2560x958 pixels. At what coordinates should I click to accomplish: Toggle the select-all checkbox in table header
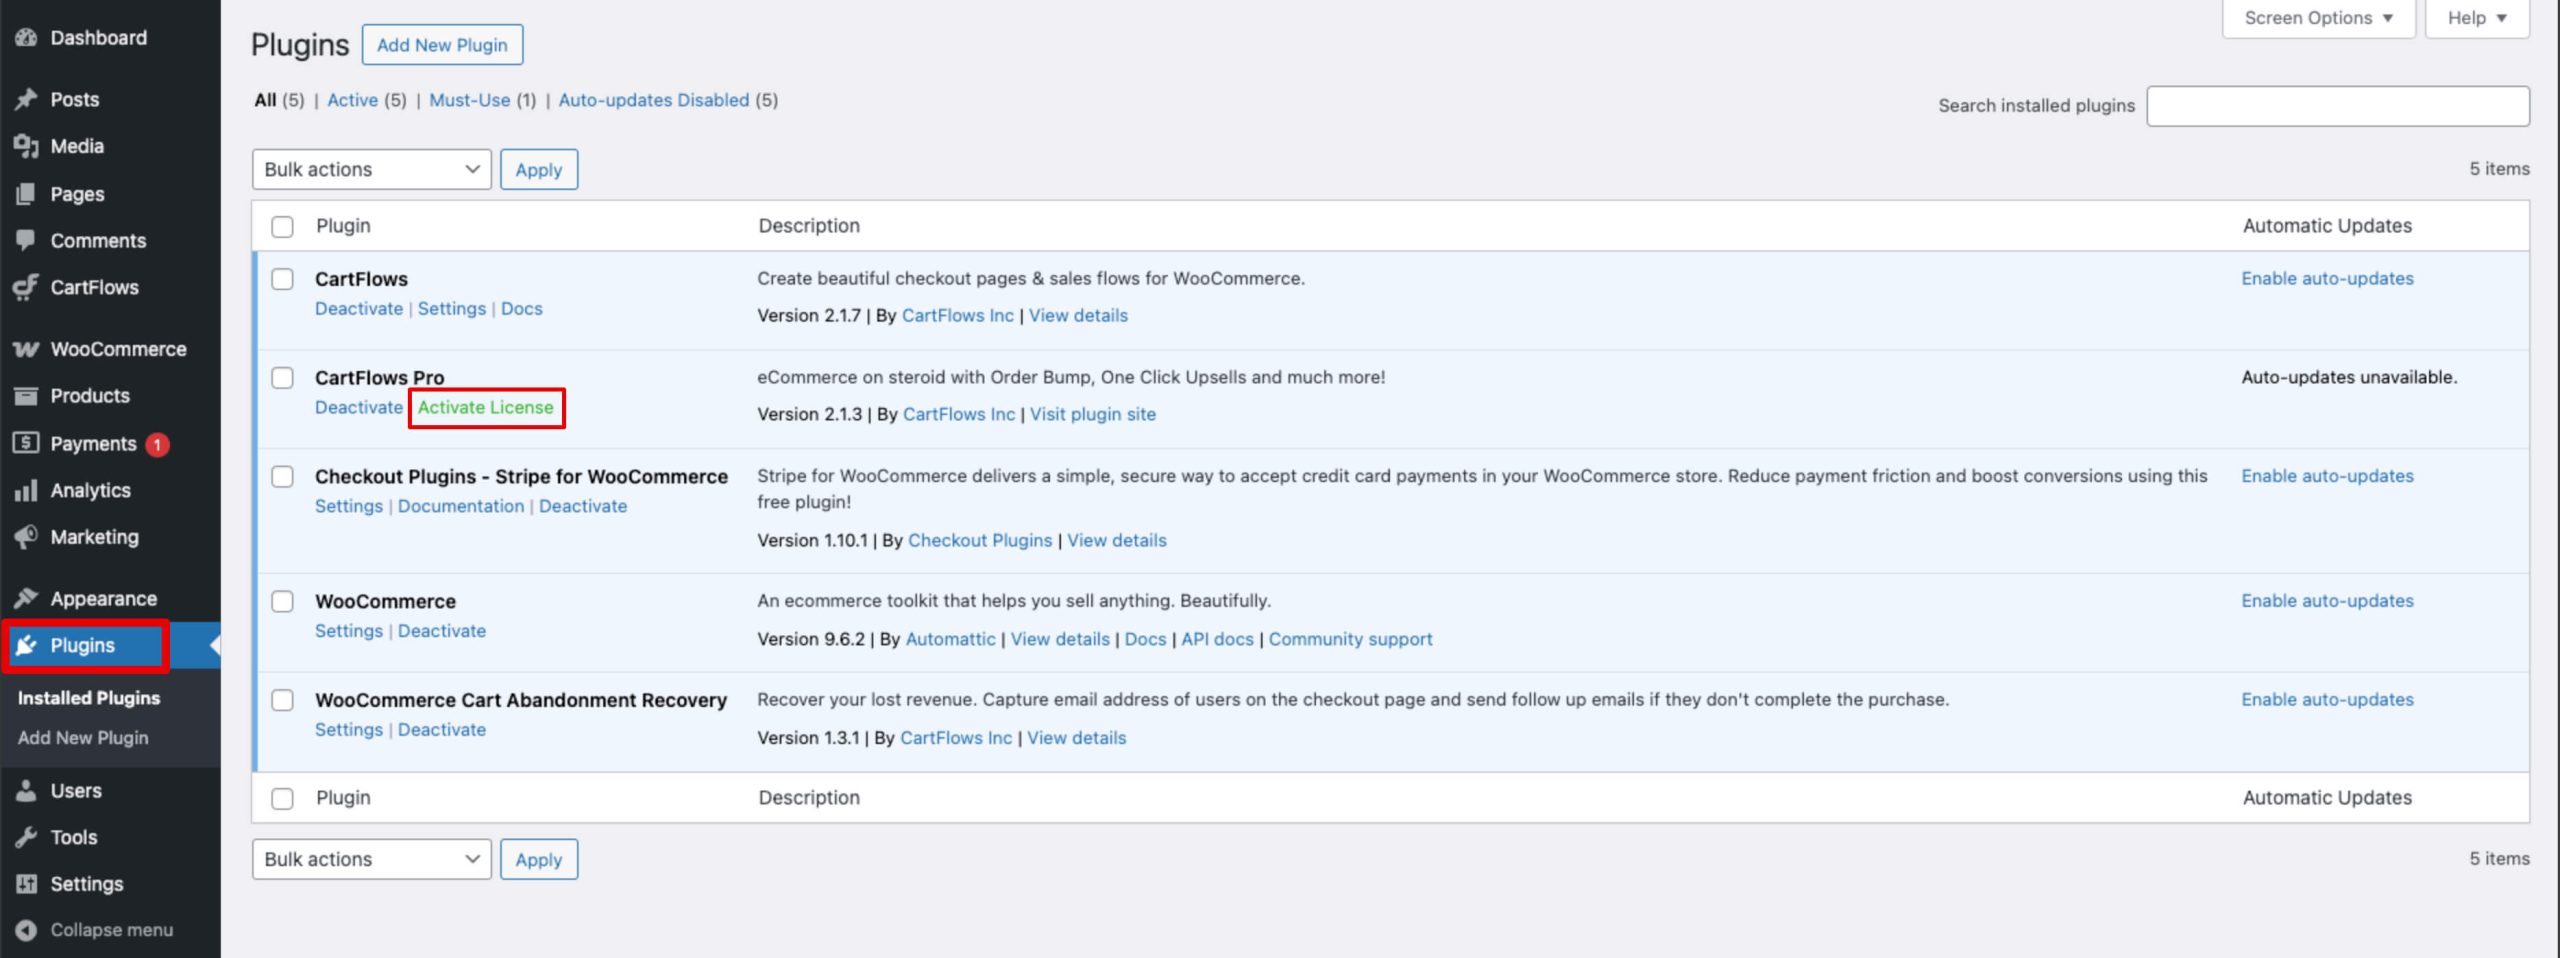tap(283, 227)
